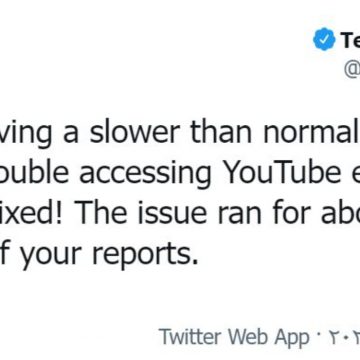Image resolution: width=360 pixels, height=360 pixels.
Task: Click the cut-off word "abo" ending the third line
Action: [340, 212]
